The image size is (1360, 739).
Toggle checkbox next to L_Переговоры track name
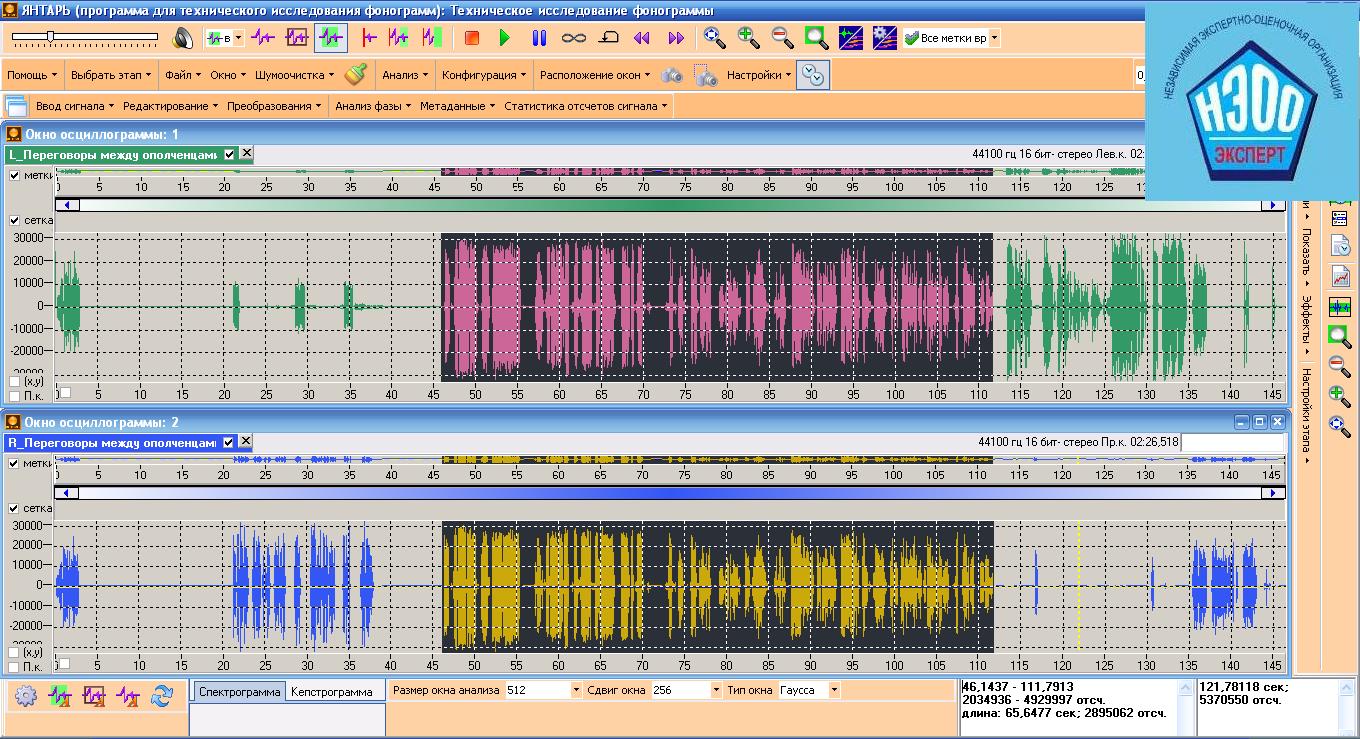230,154
